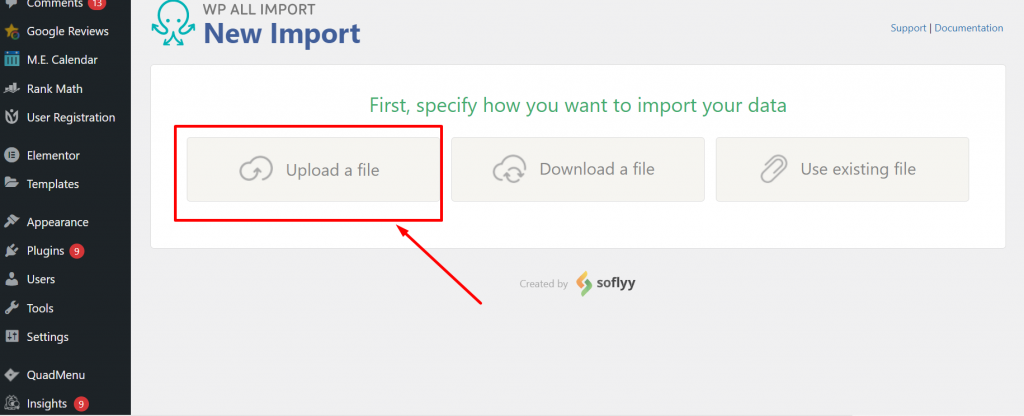Image resolution: width=1024 pixels, height=416 pixels.
Task: Pick Use existing file option
Action: [842, 170]
